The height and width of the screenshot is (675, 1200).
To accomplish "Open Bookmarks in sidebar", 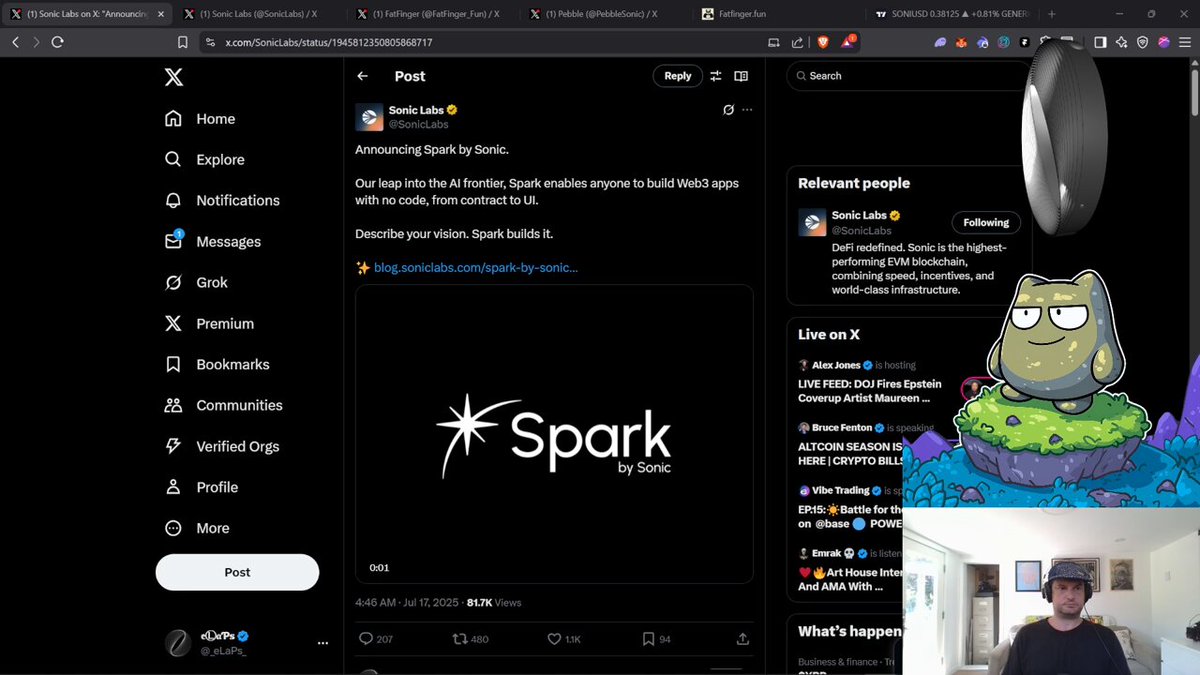I will pos(217,364).
